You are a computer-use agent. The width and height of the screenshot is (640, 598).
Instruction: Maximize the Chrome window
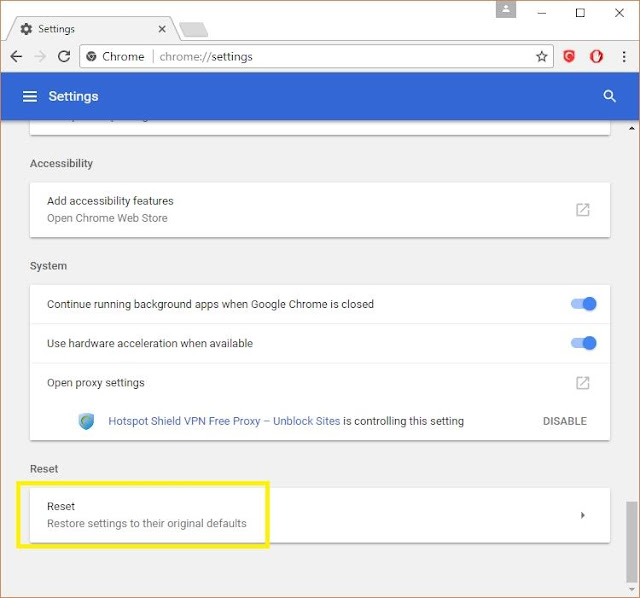click(580, 13)
